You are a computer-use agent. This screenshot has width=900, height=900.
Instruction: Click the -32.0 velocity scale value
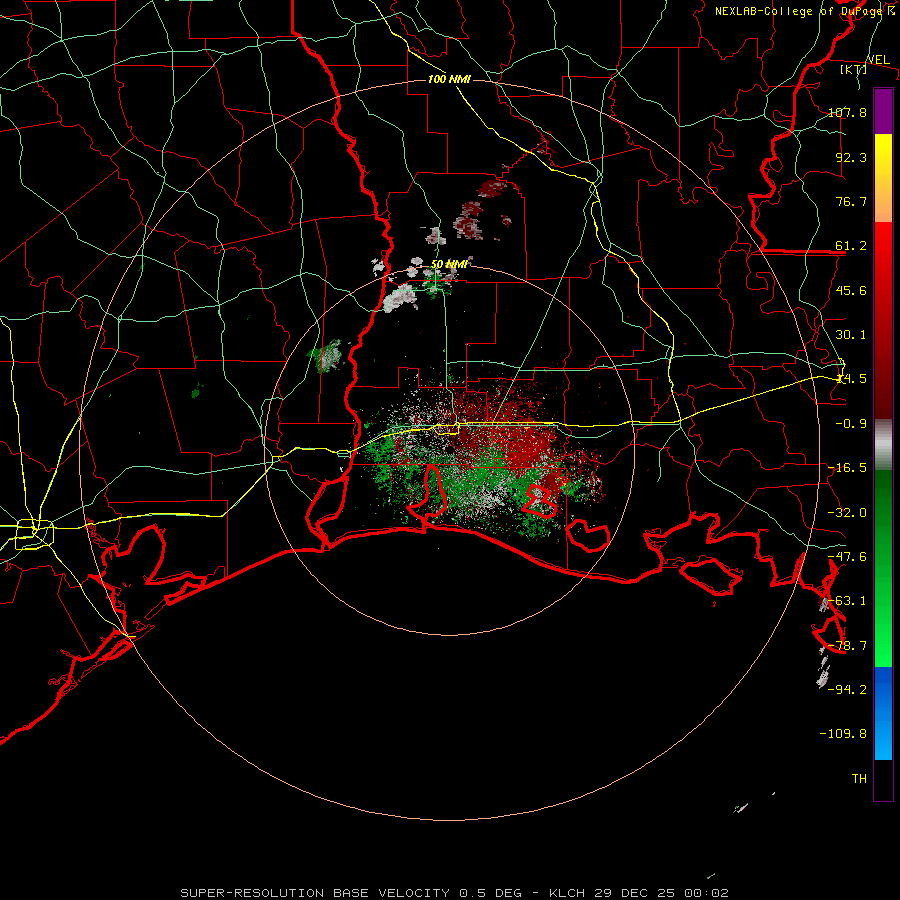click(847, 513)
